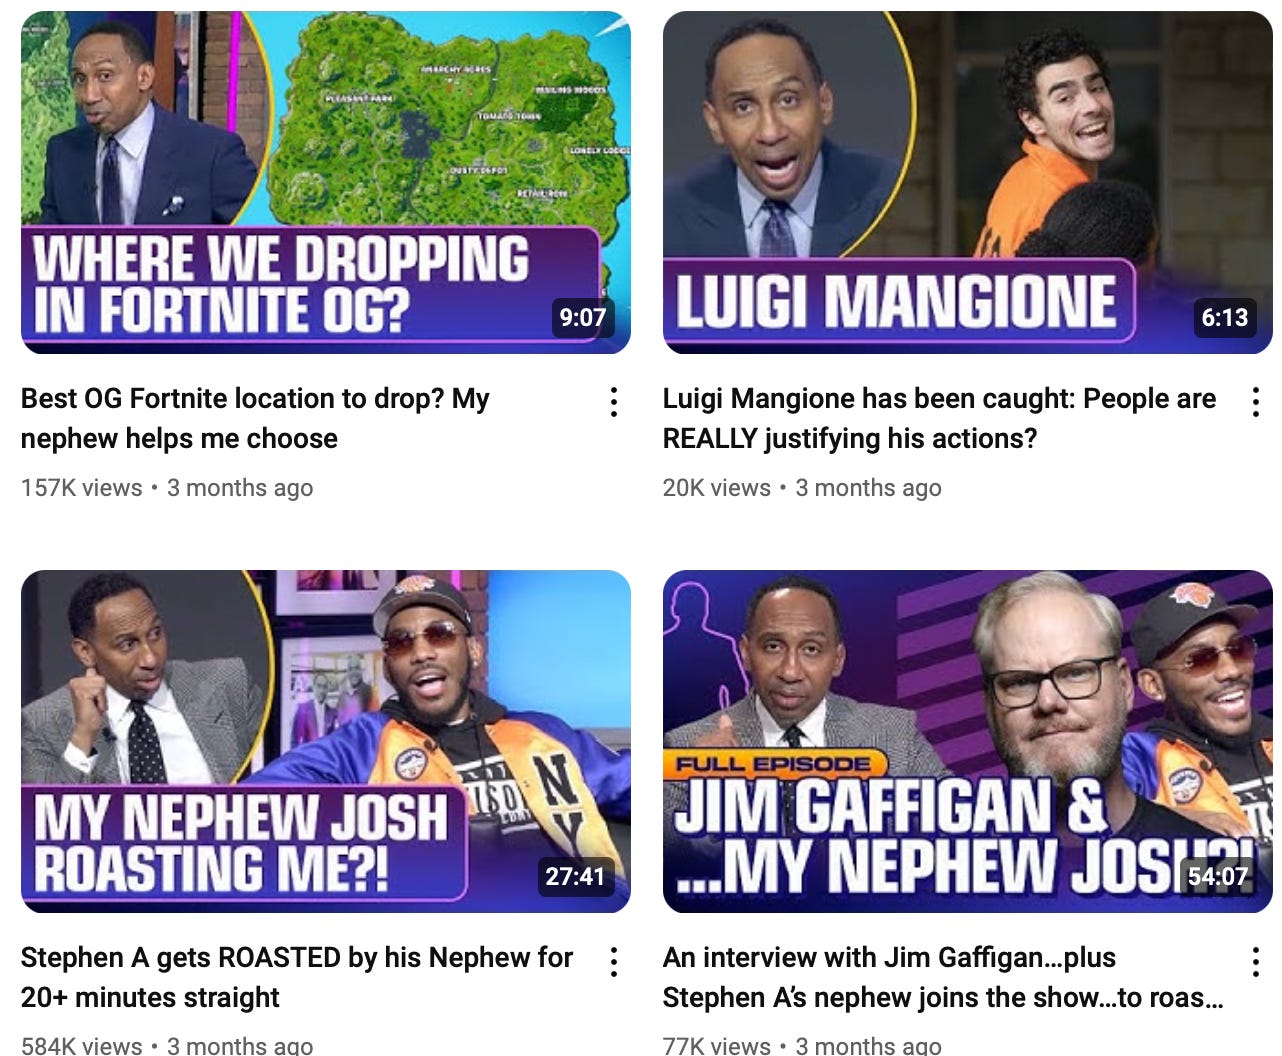
Task: Open the Luigi Mangione video thumbnail
Action: (968, 182)
